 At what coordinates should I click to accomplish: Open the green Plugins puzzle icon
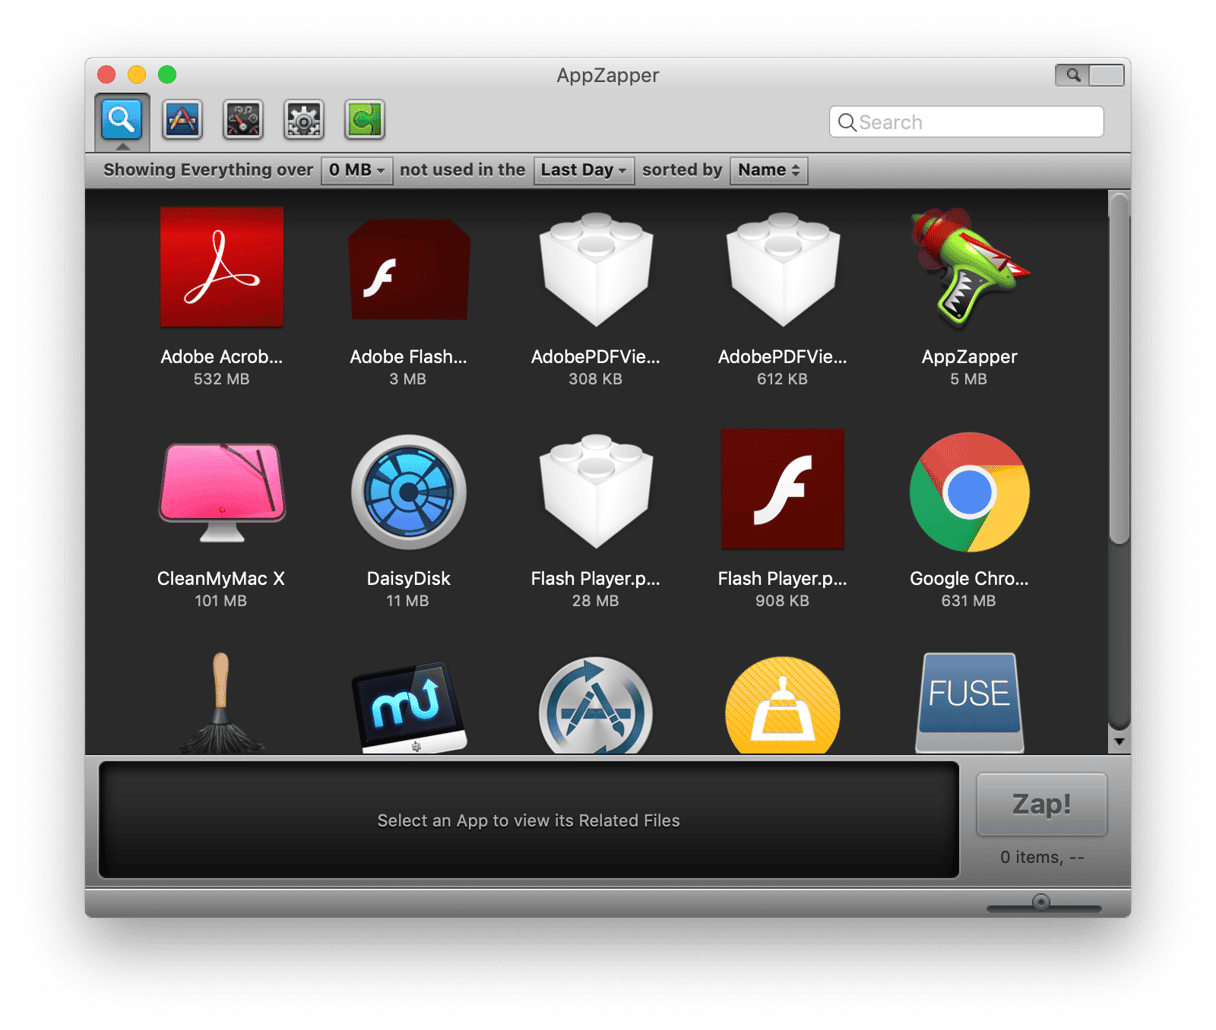click(x=364, y=120)
